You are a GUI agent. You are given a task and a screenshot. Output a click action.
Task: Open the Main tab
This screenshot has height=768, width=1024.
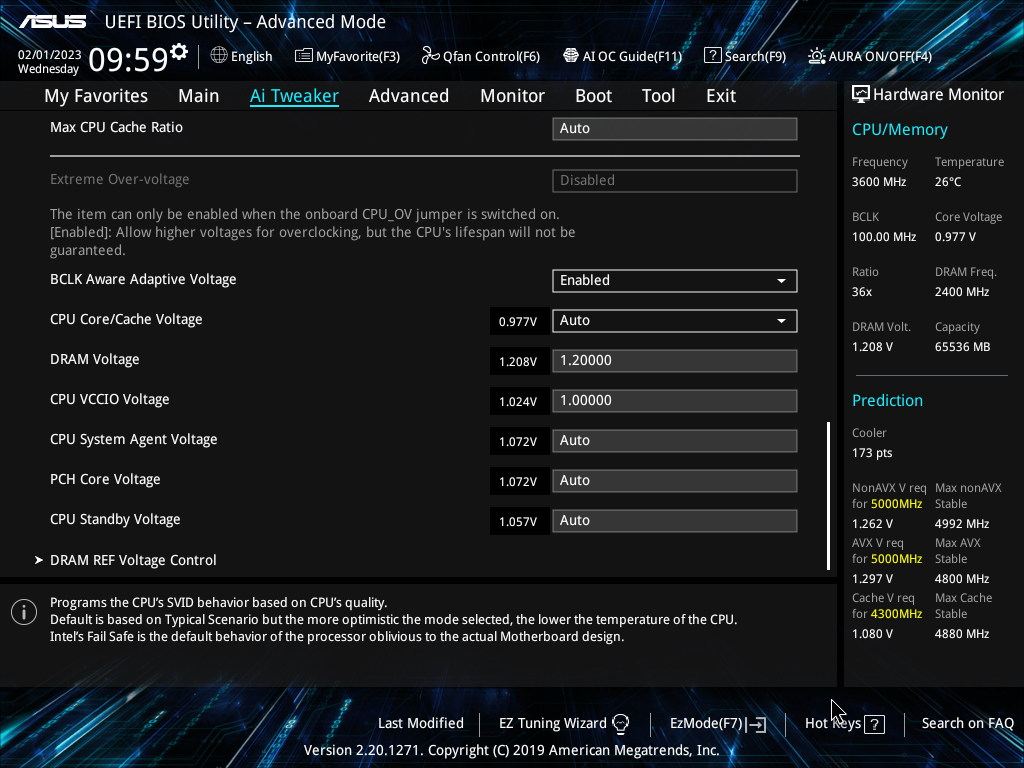199,95
